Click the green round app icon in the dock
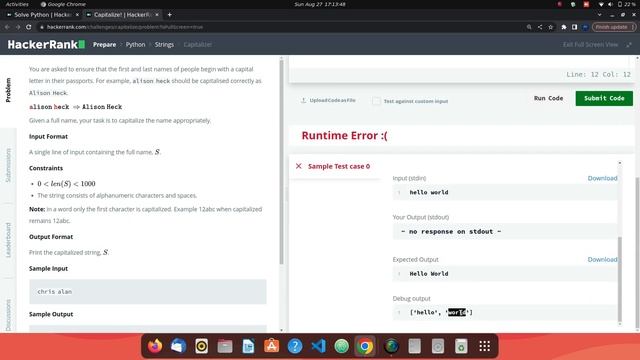The width and height of the screenshot is (640, 360). tap(342, 346)
